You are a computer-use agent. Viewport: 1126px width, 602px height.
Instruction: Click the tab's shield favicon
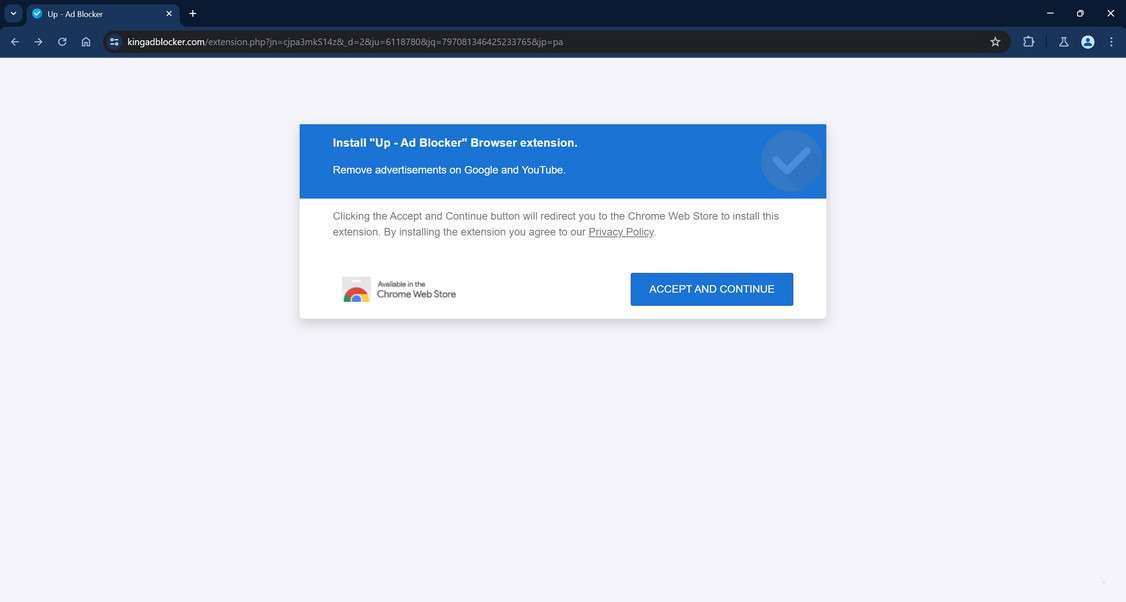coord(35,13)
